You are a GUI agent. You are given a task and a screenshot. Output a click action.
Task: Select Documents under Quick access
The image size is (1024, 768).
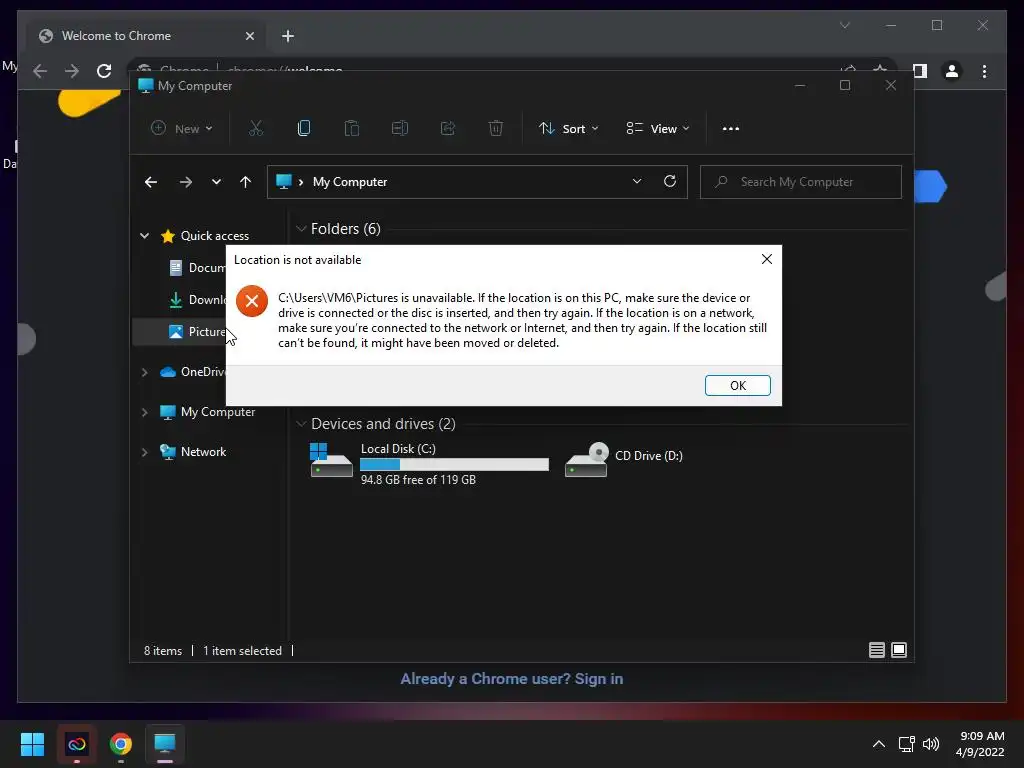(x=197, y=268)
